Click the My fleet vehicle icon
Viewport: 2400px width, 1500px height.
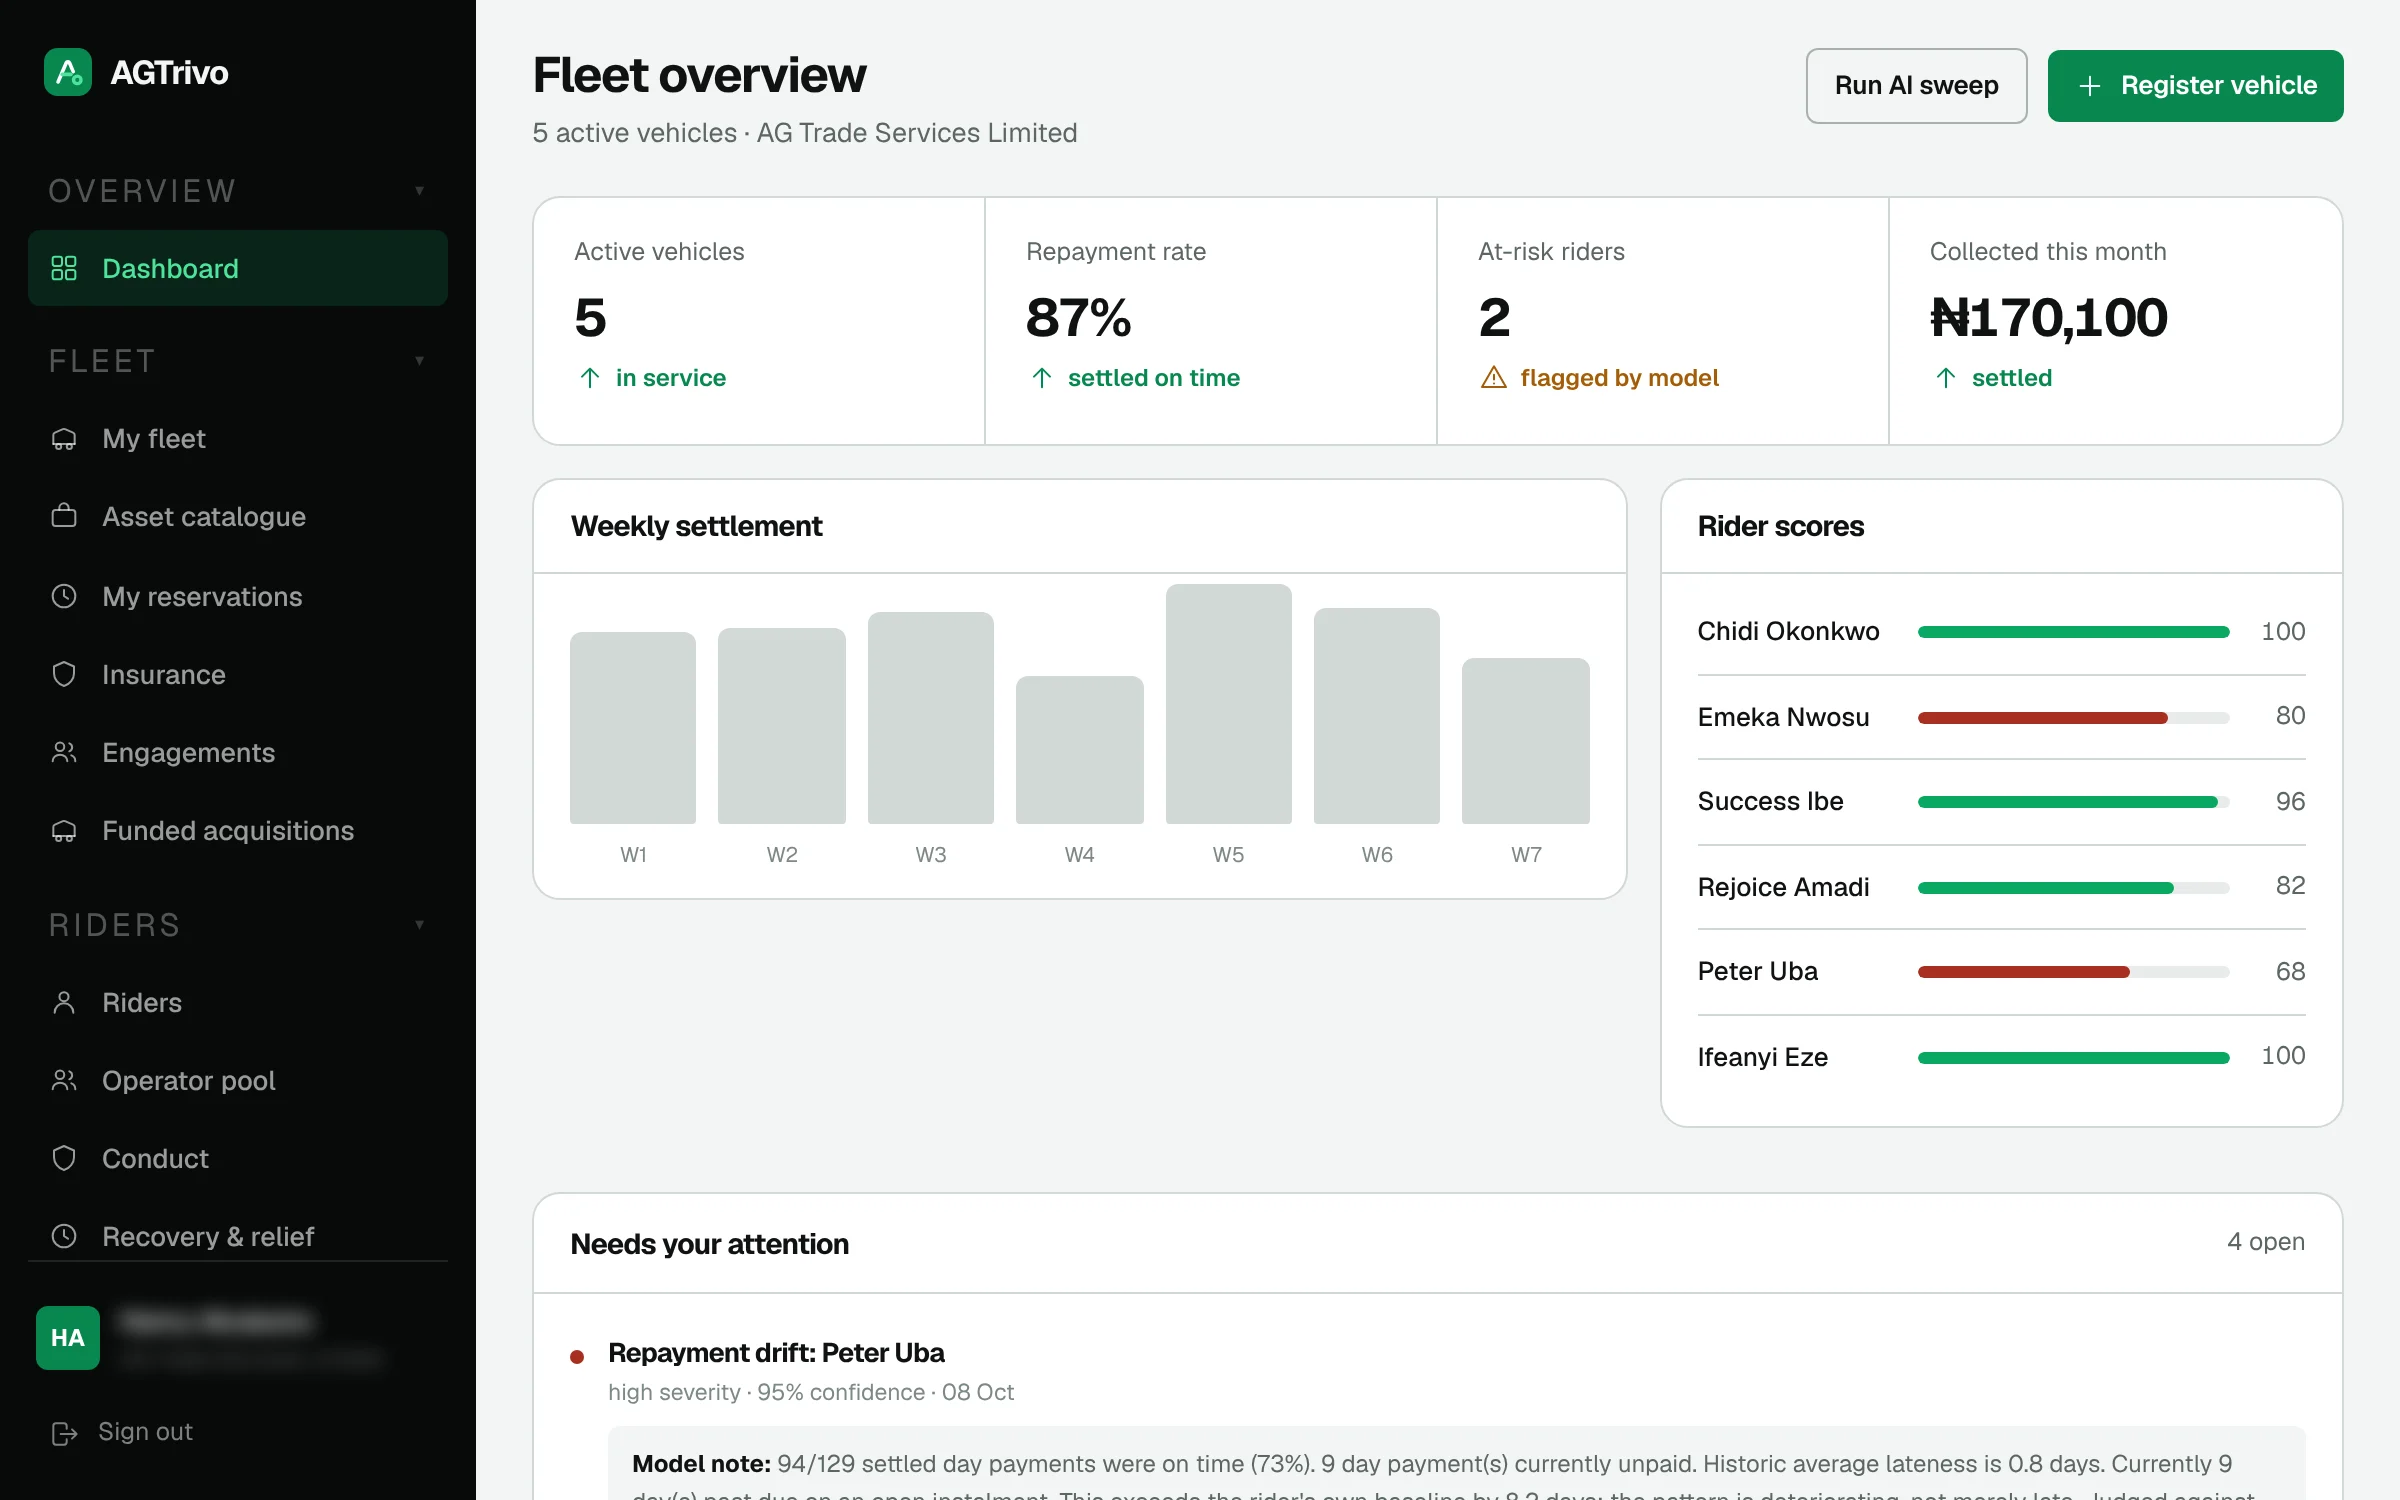(x=64, y=439)
